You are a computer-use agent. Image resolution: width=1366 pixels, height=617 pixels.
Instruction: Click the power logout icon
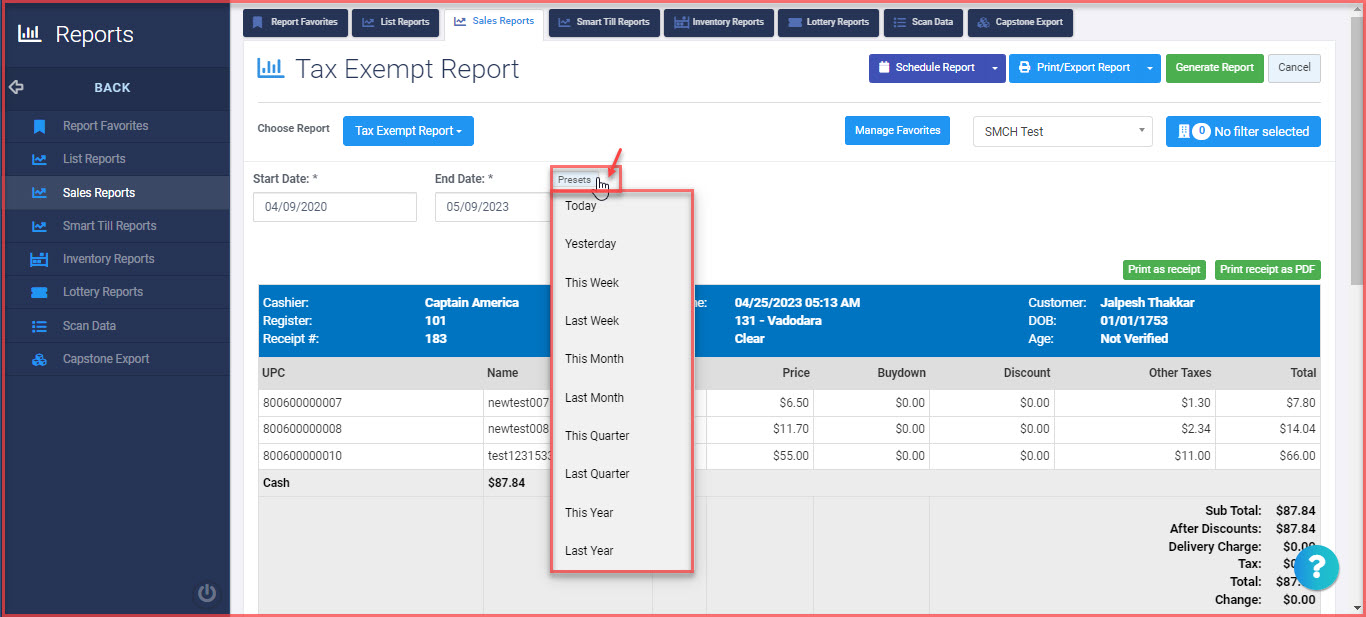coord(207,593)
